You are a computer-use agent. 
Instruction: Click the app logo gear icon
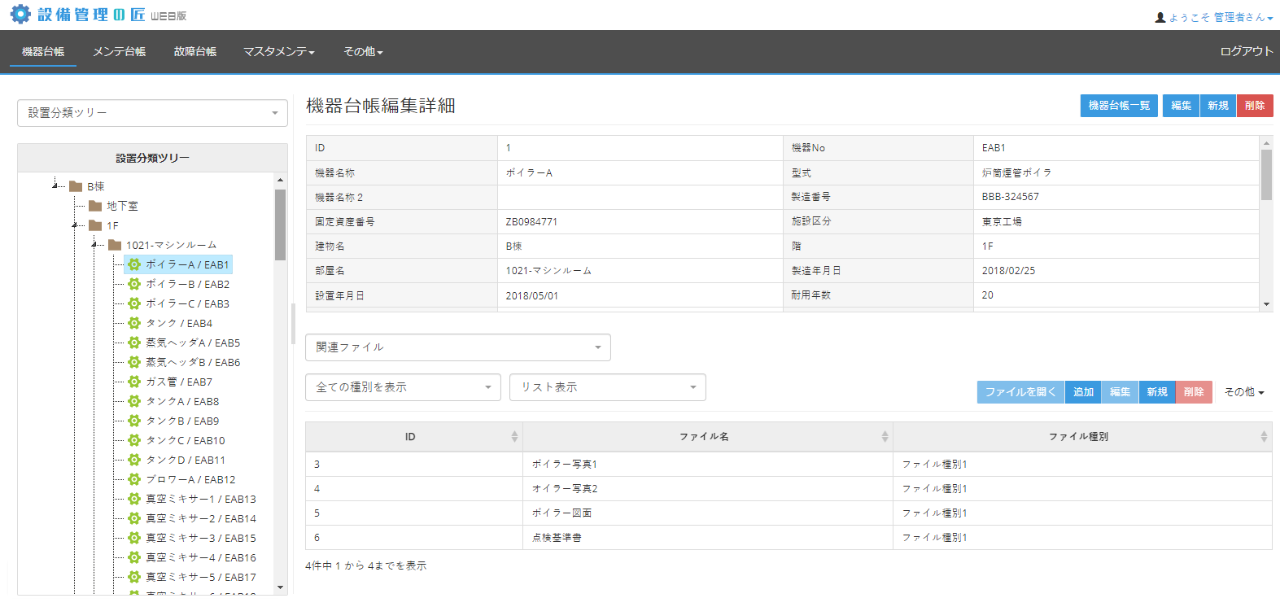(20, 16)
